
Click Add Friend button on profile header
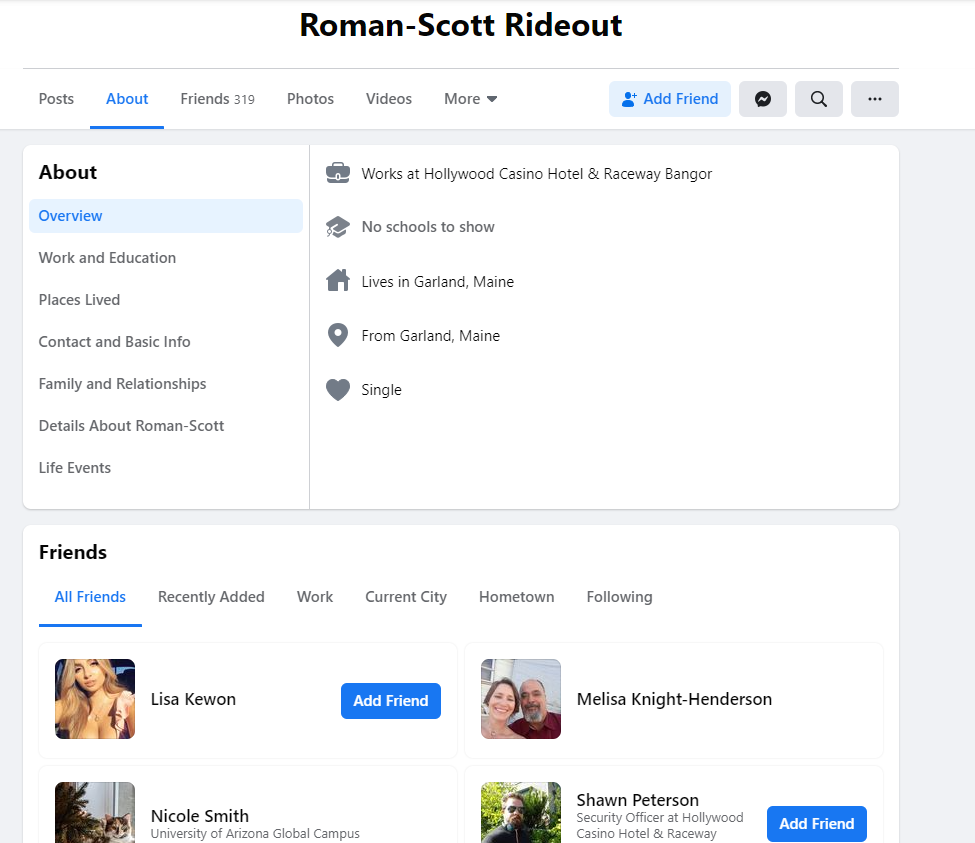tap(670, 99)
